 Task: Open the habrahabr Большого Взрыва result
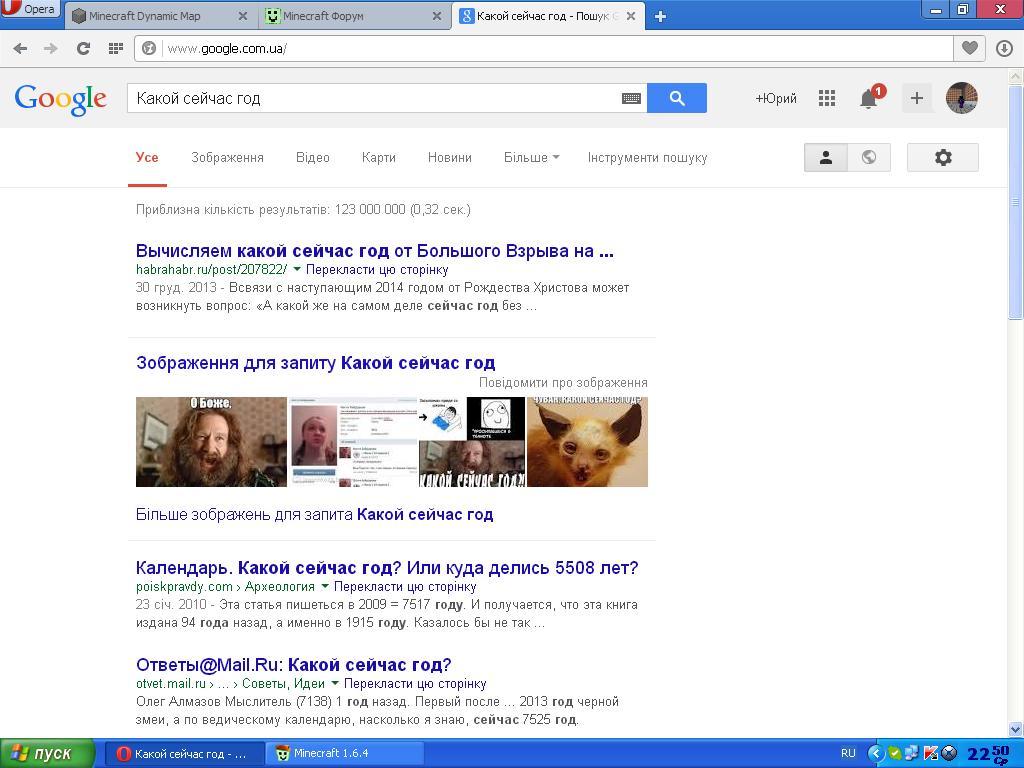pyautogui.click(x=375, y=251)
